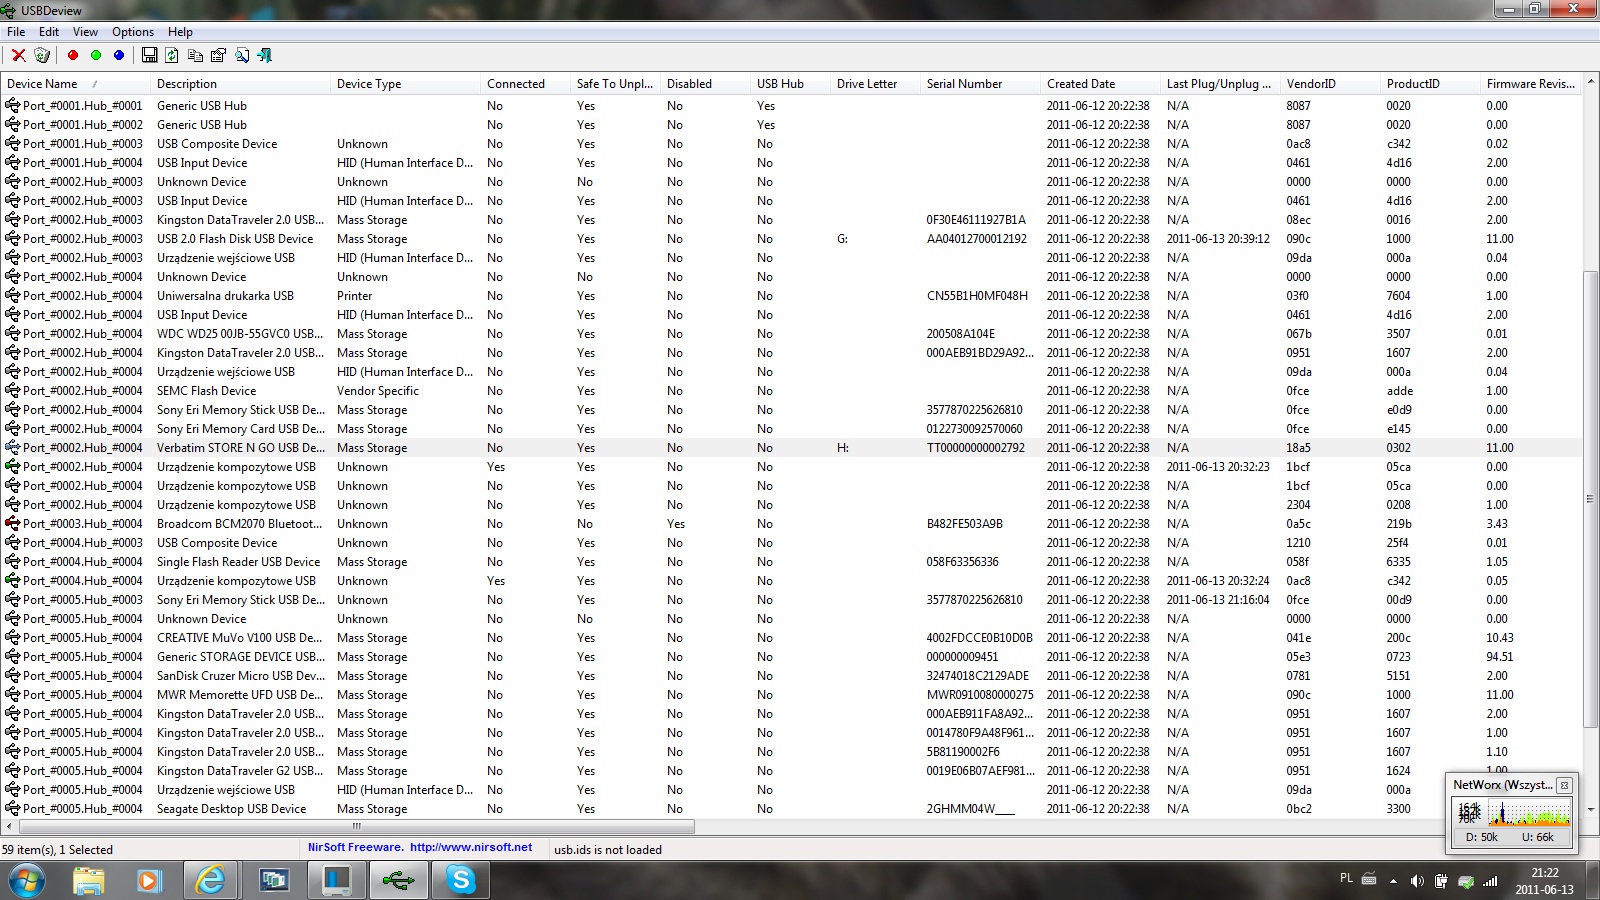Open the Help menu

[180, 32]
